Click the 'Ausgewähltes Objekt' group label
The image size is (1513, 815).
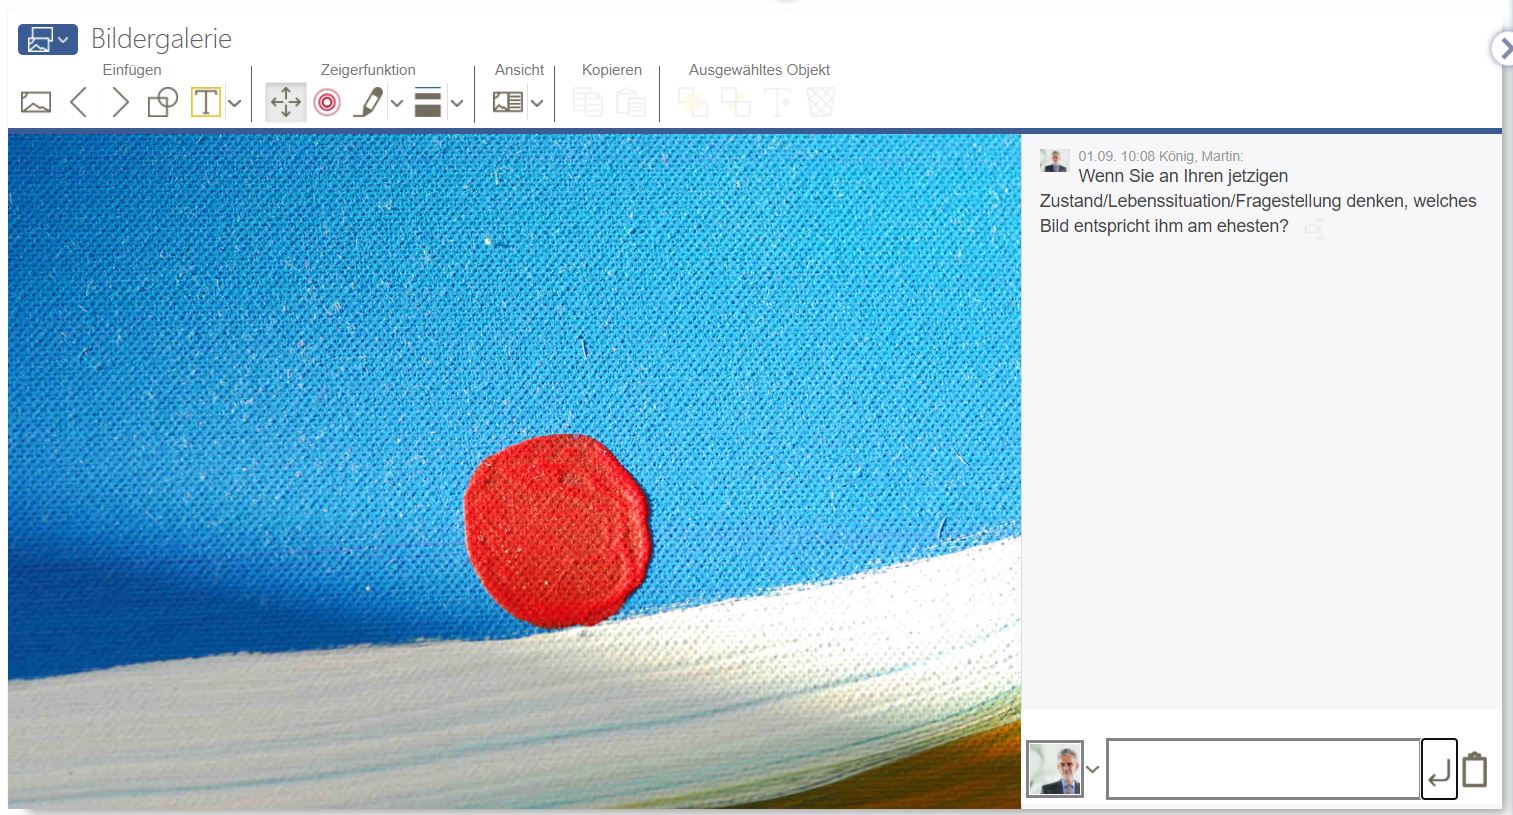click(759, 70)
